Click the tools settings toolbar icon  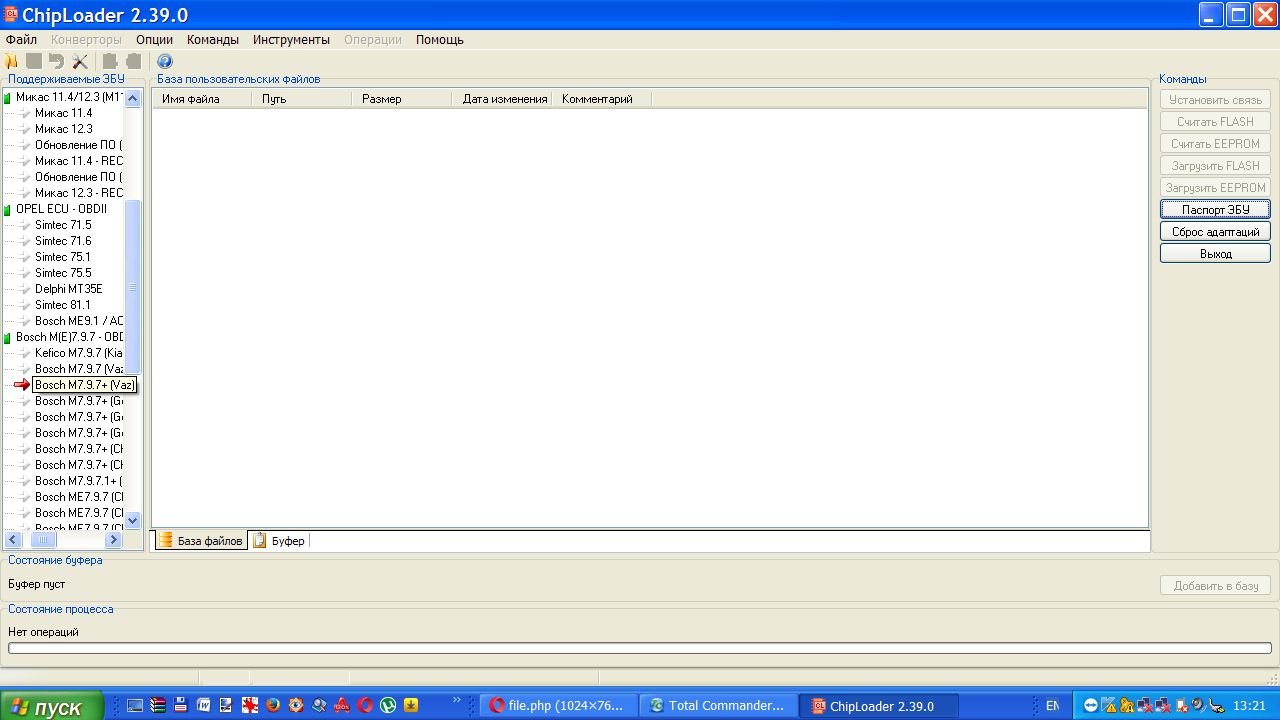pos(80,62)
